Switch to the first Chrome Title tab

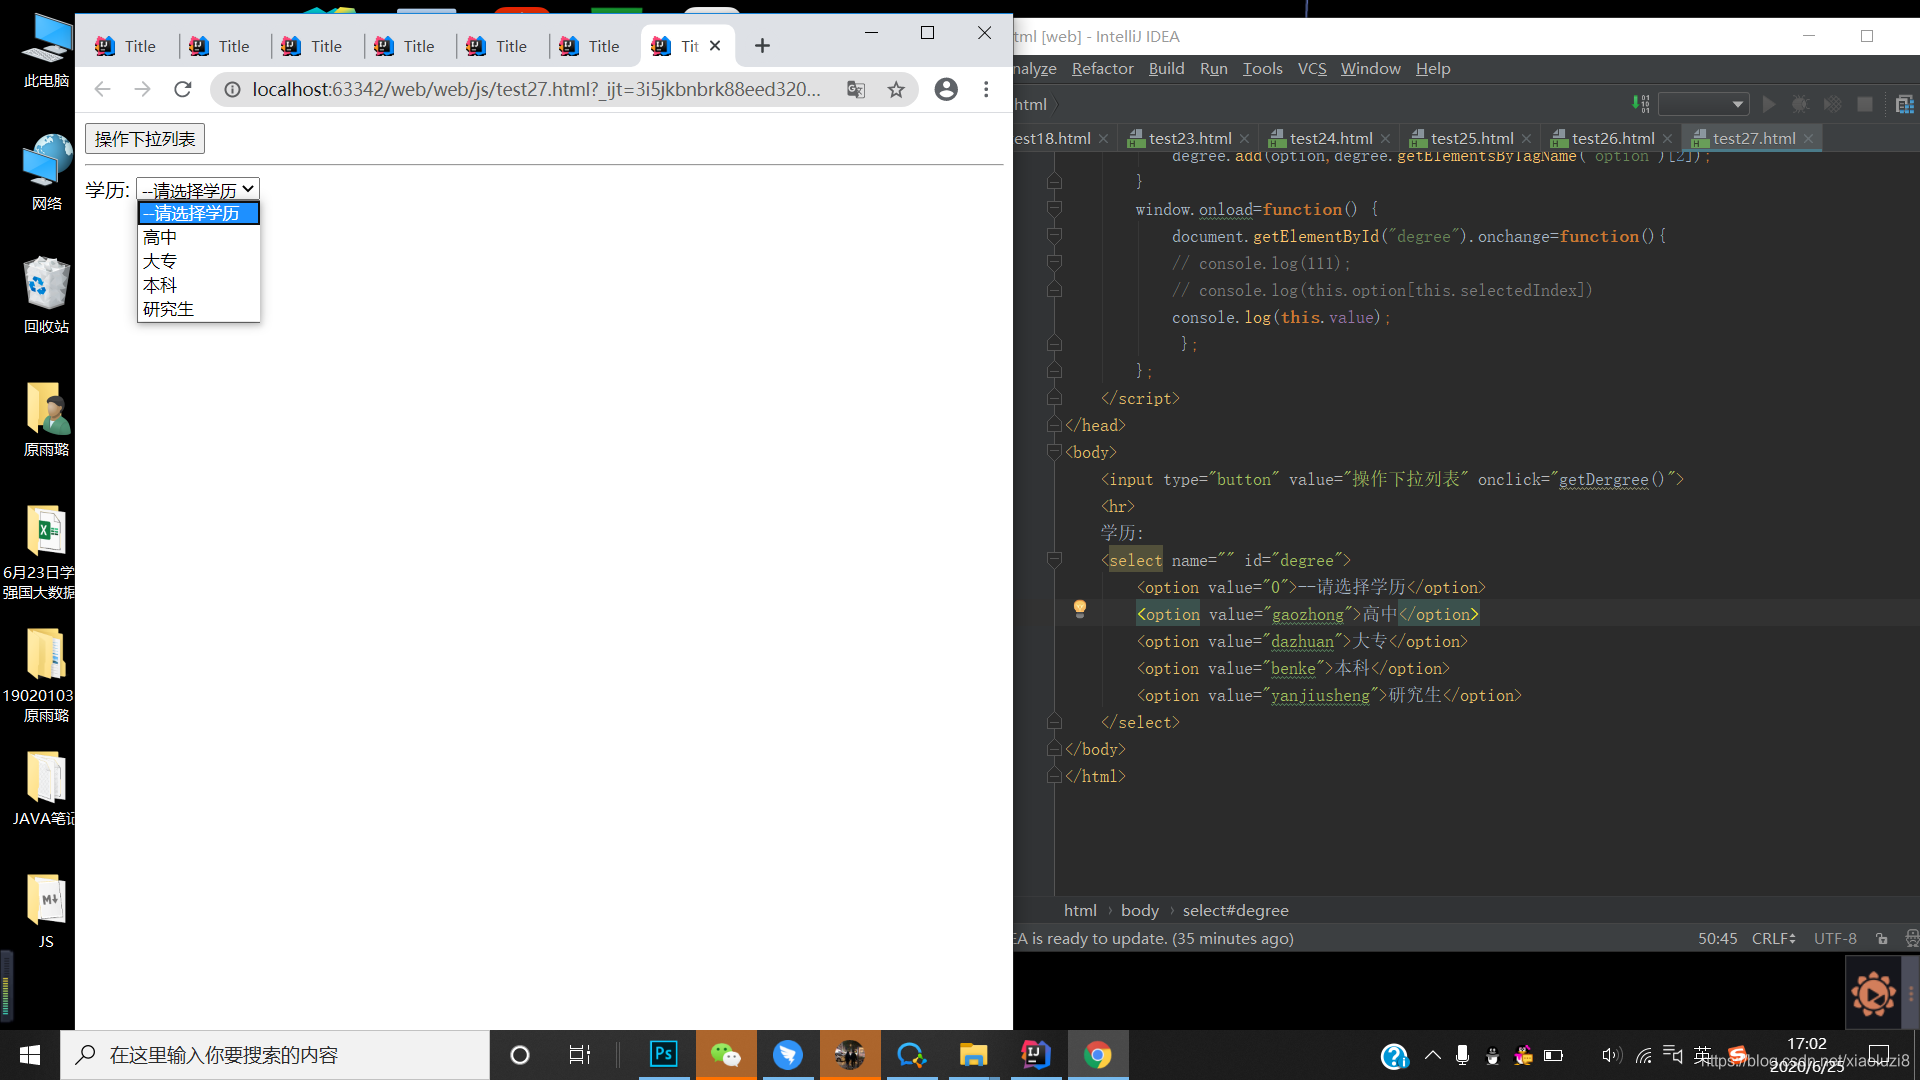pyautogui.click(x=127, y=46)
